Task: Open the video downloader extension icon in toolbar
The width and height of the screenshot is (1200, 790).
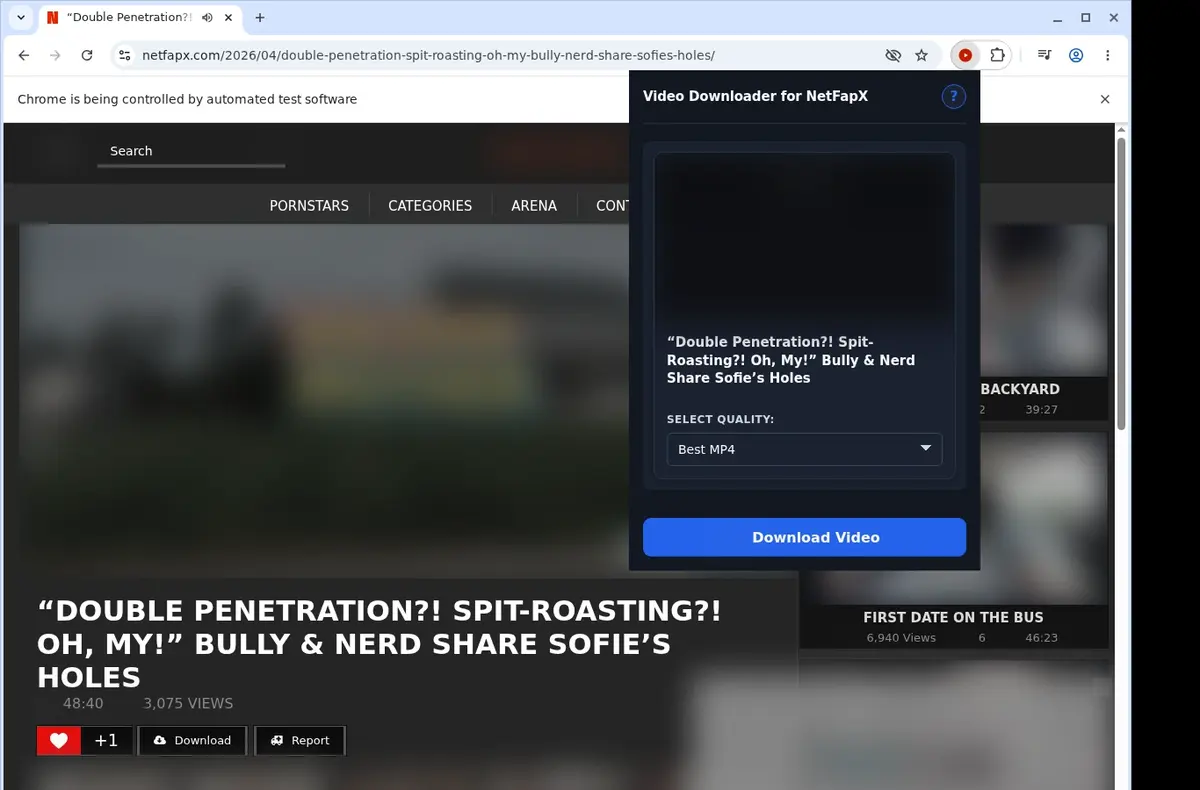Action: coord(965,56)
